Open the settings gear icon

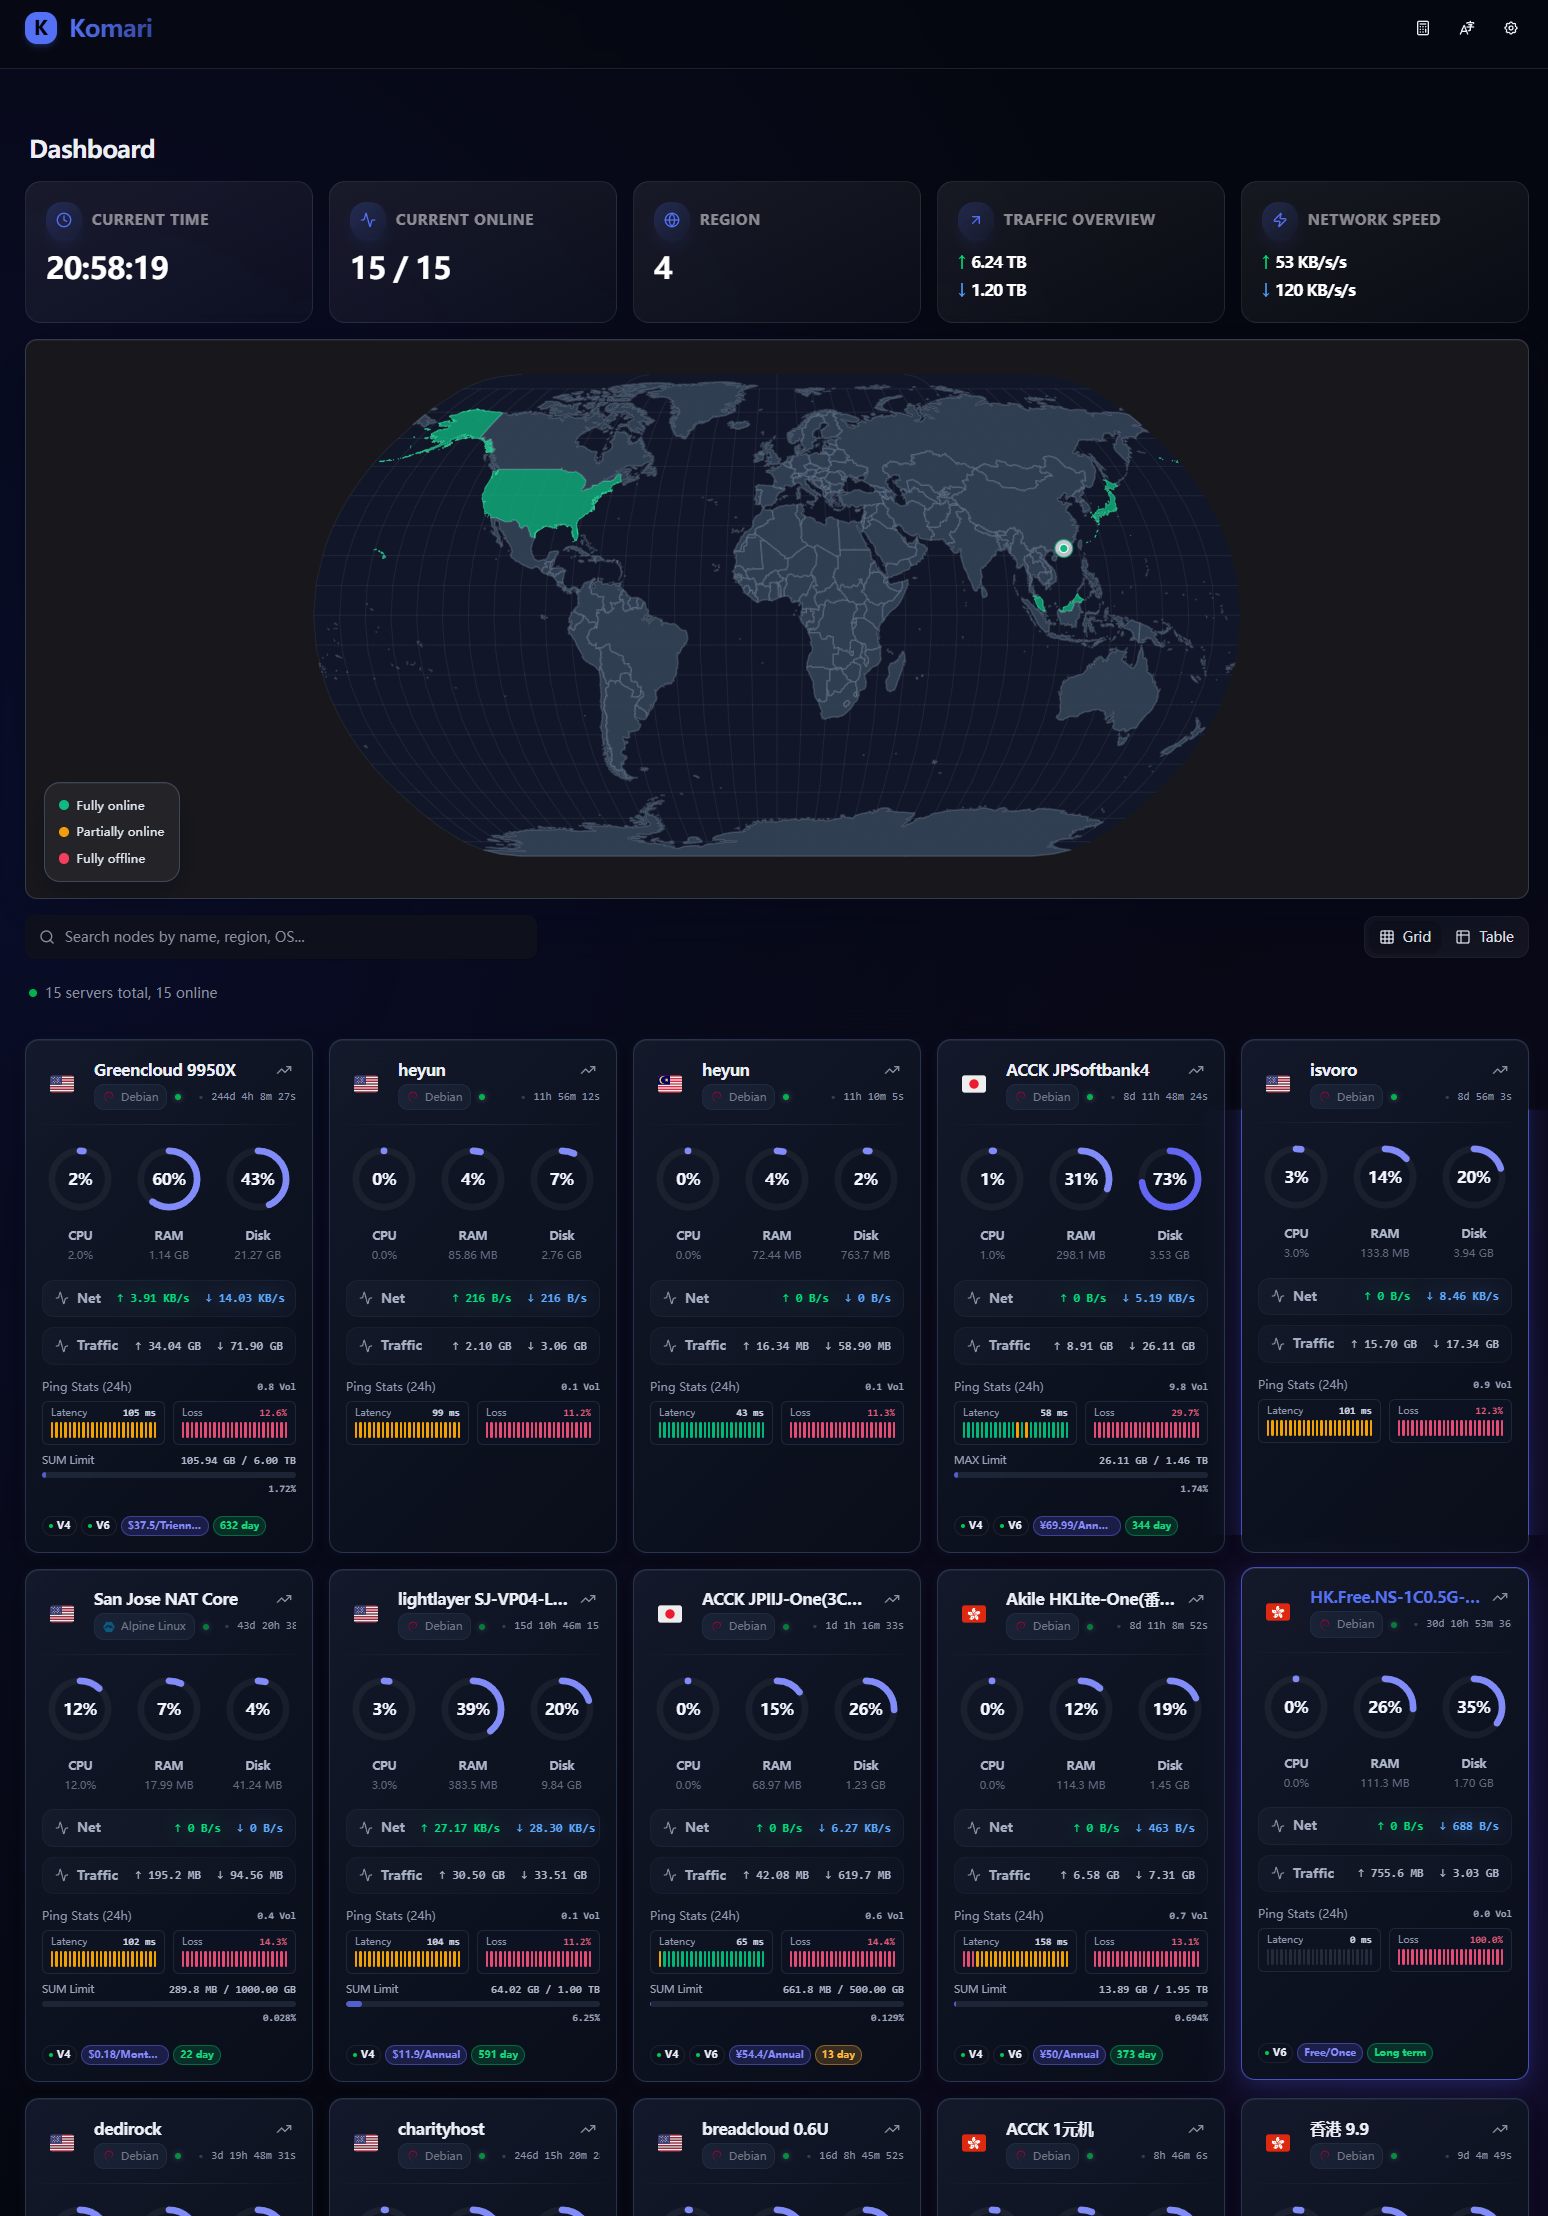click(1511, 28)
